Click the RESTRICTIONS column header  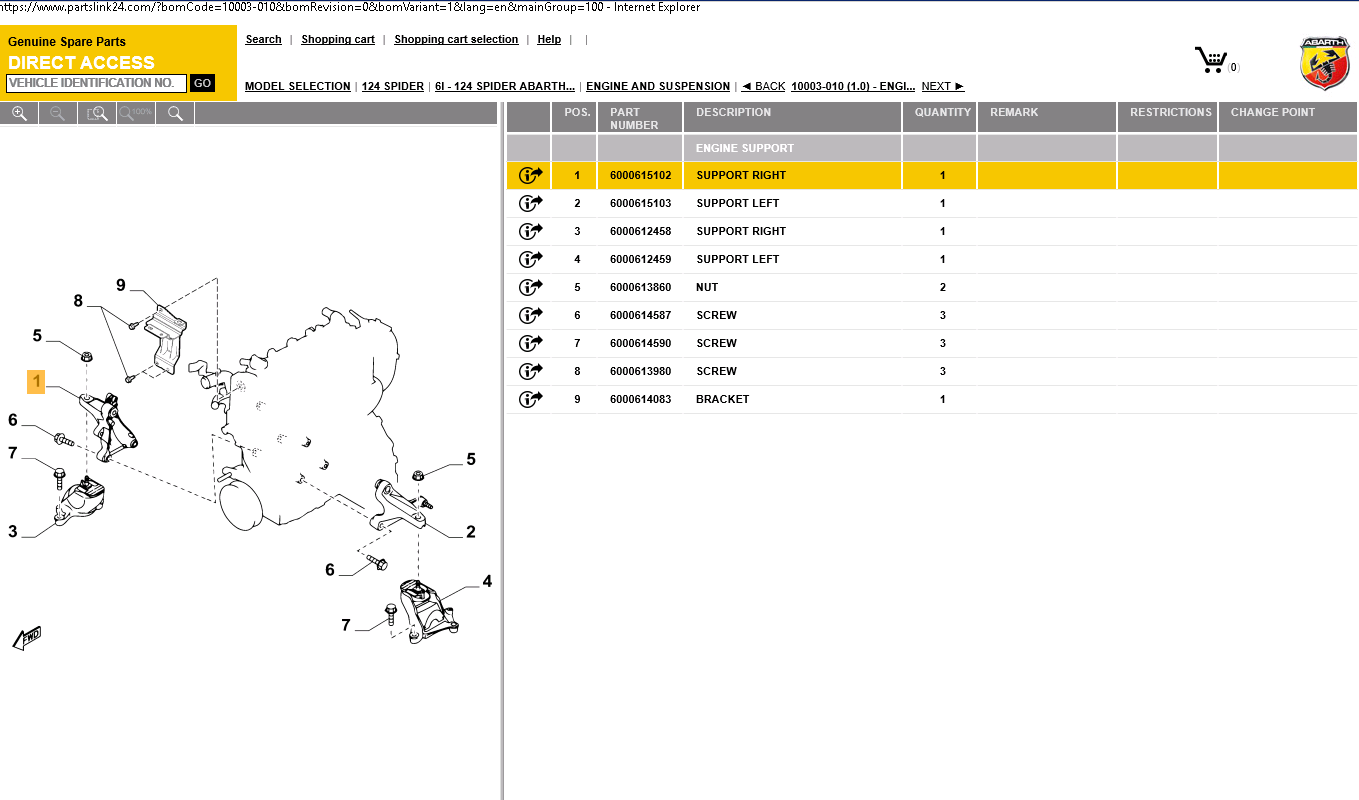[x=1168, y=118]
